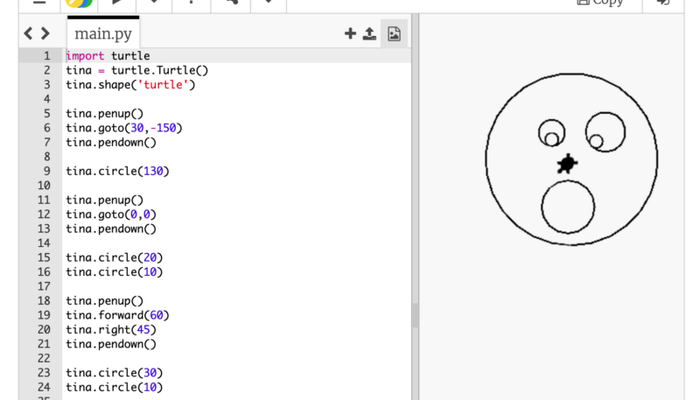Click the line "tina = turtle.Turtle()"
Image resolution: width=700 pixels, height=400 pixels.
coord(137,70)
